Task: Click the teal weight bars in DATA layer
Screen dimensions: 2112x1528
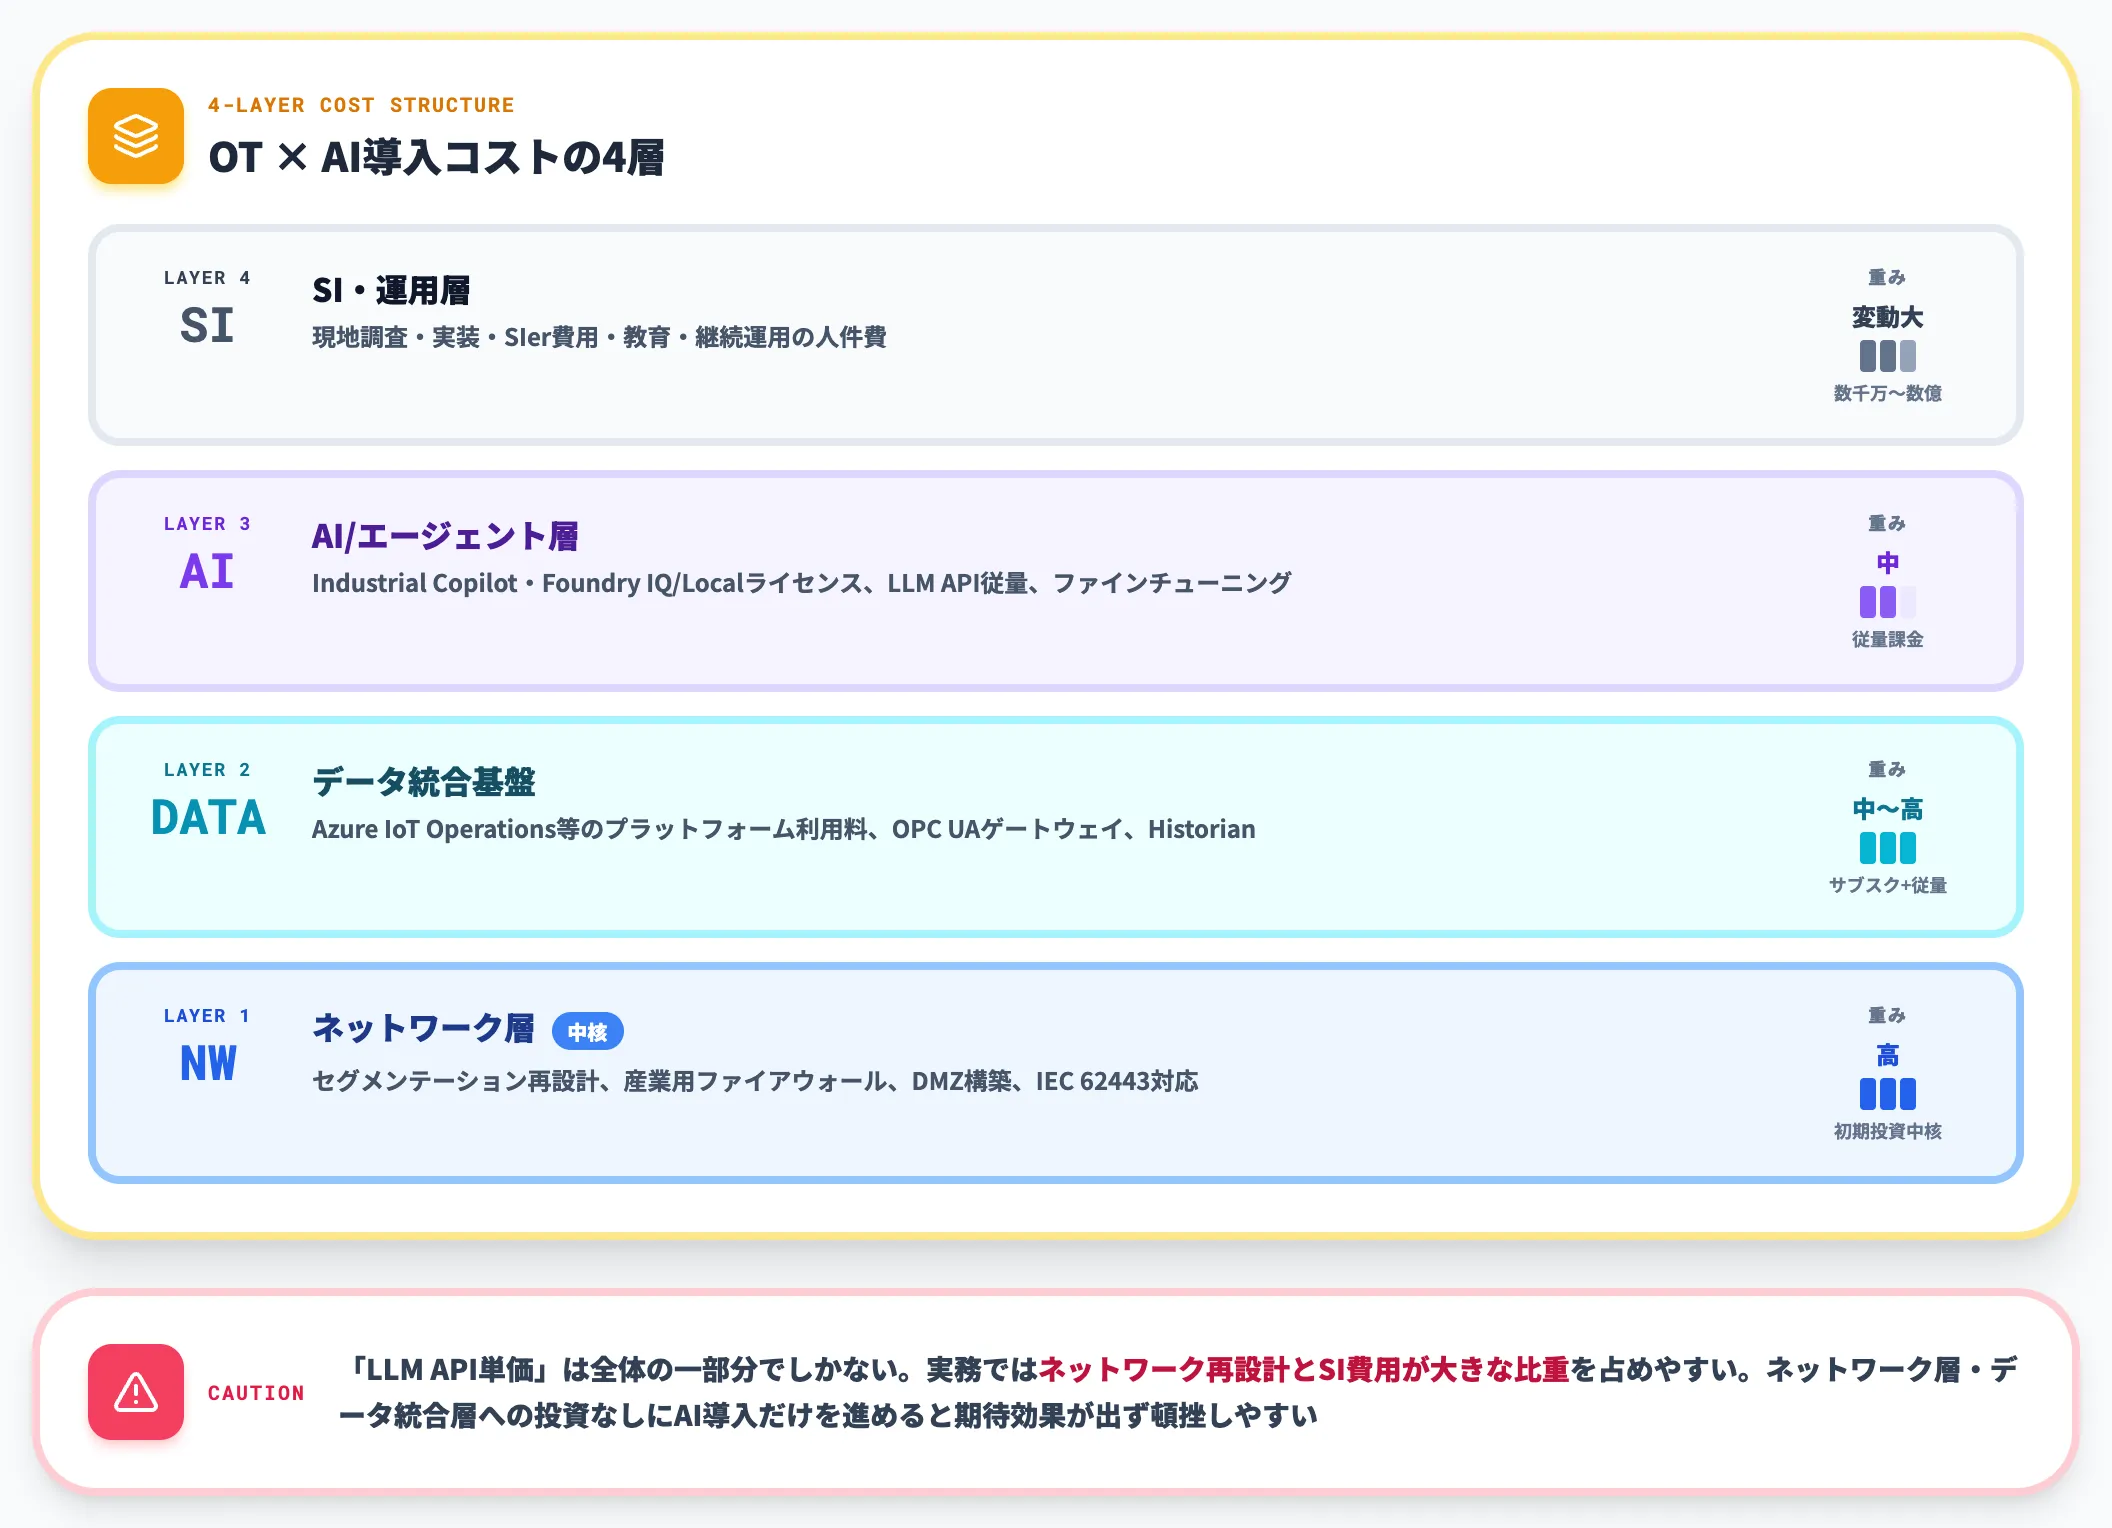Action: (1887, 848)
